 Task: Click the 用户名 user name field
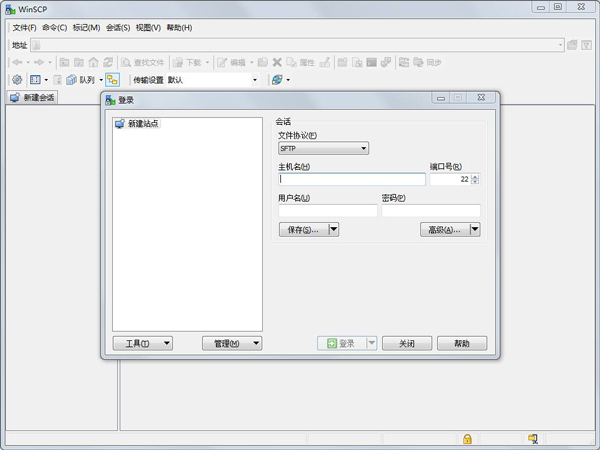[328, 210]
